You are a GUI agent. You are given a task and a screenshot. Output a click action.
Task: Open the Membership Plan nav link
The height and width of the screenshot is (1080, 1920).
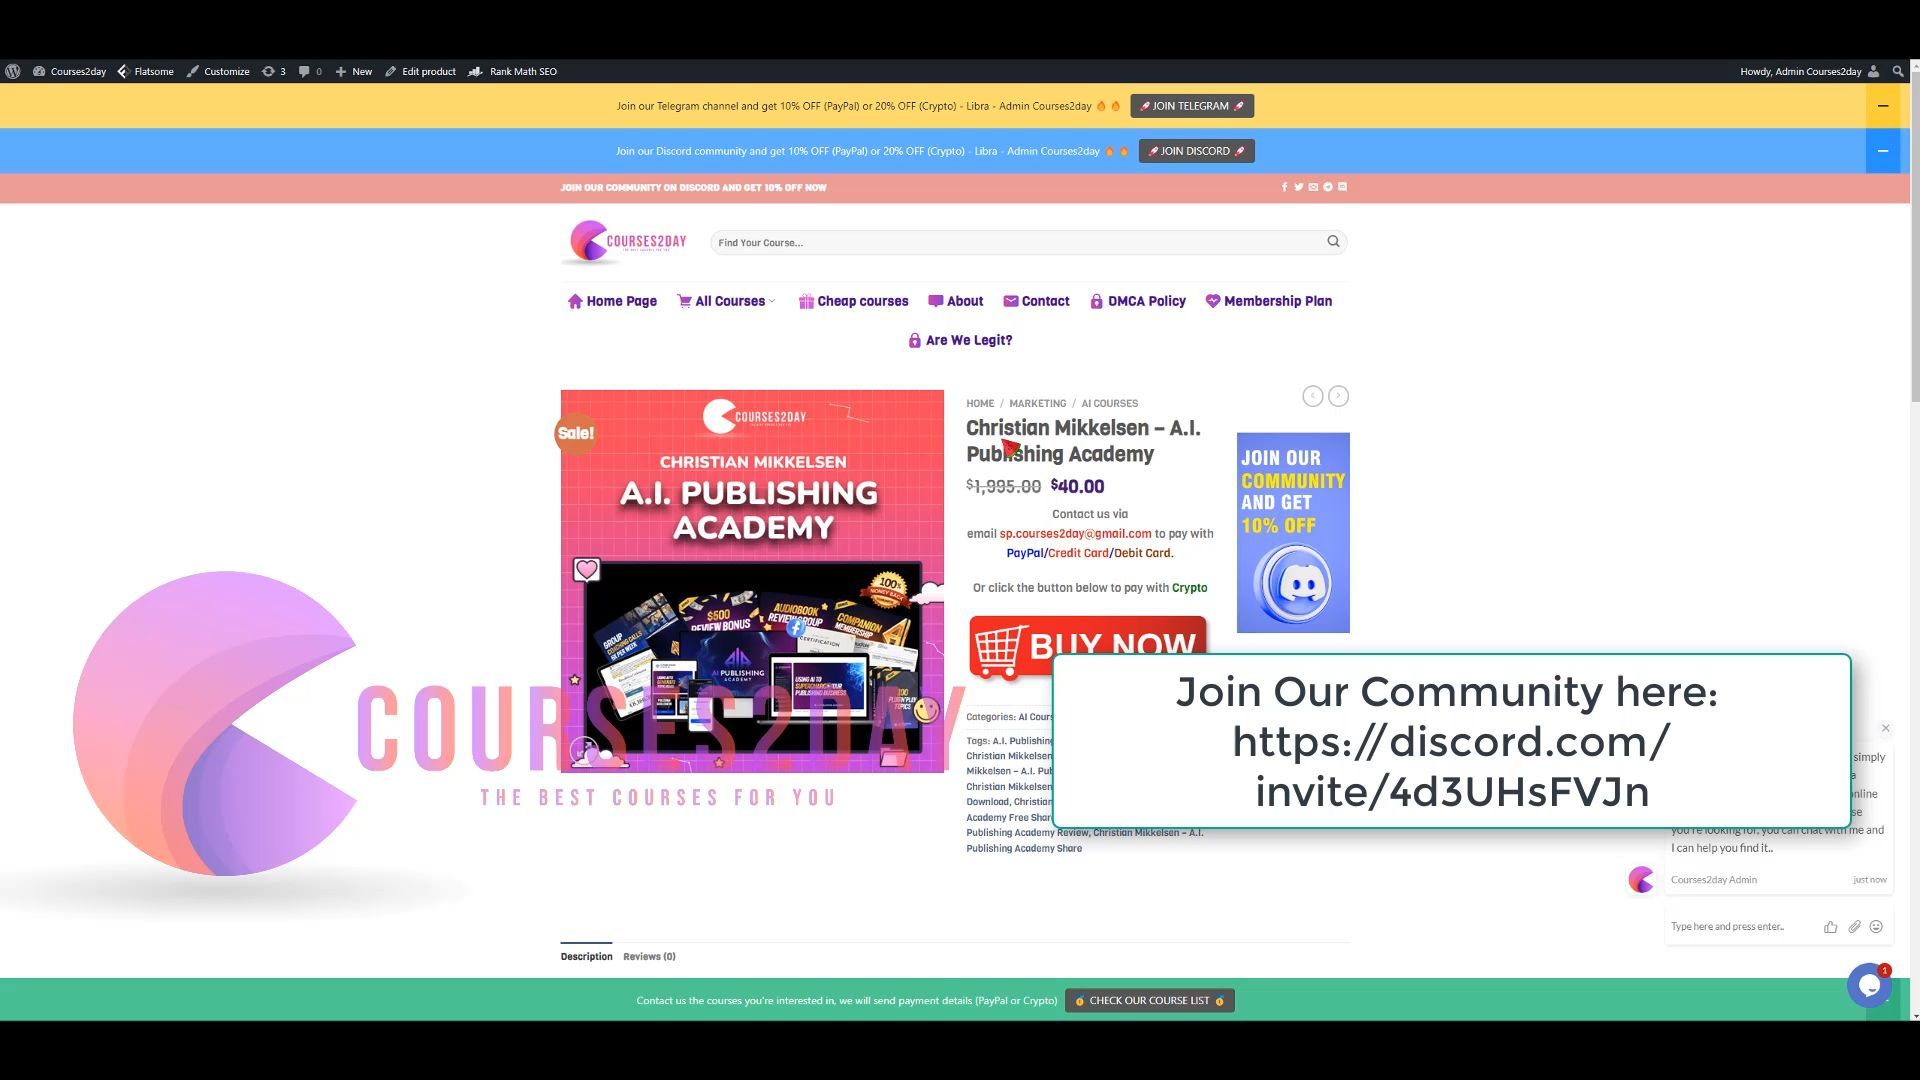point(1269,301)
